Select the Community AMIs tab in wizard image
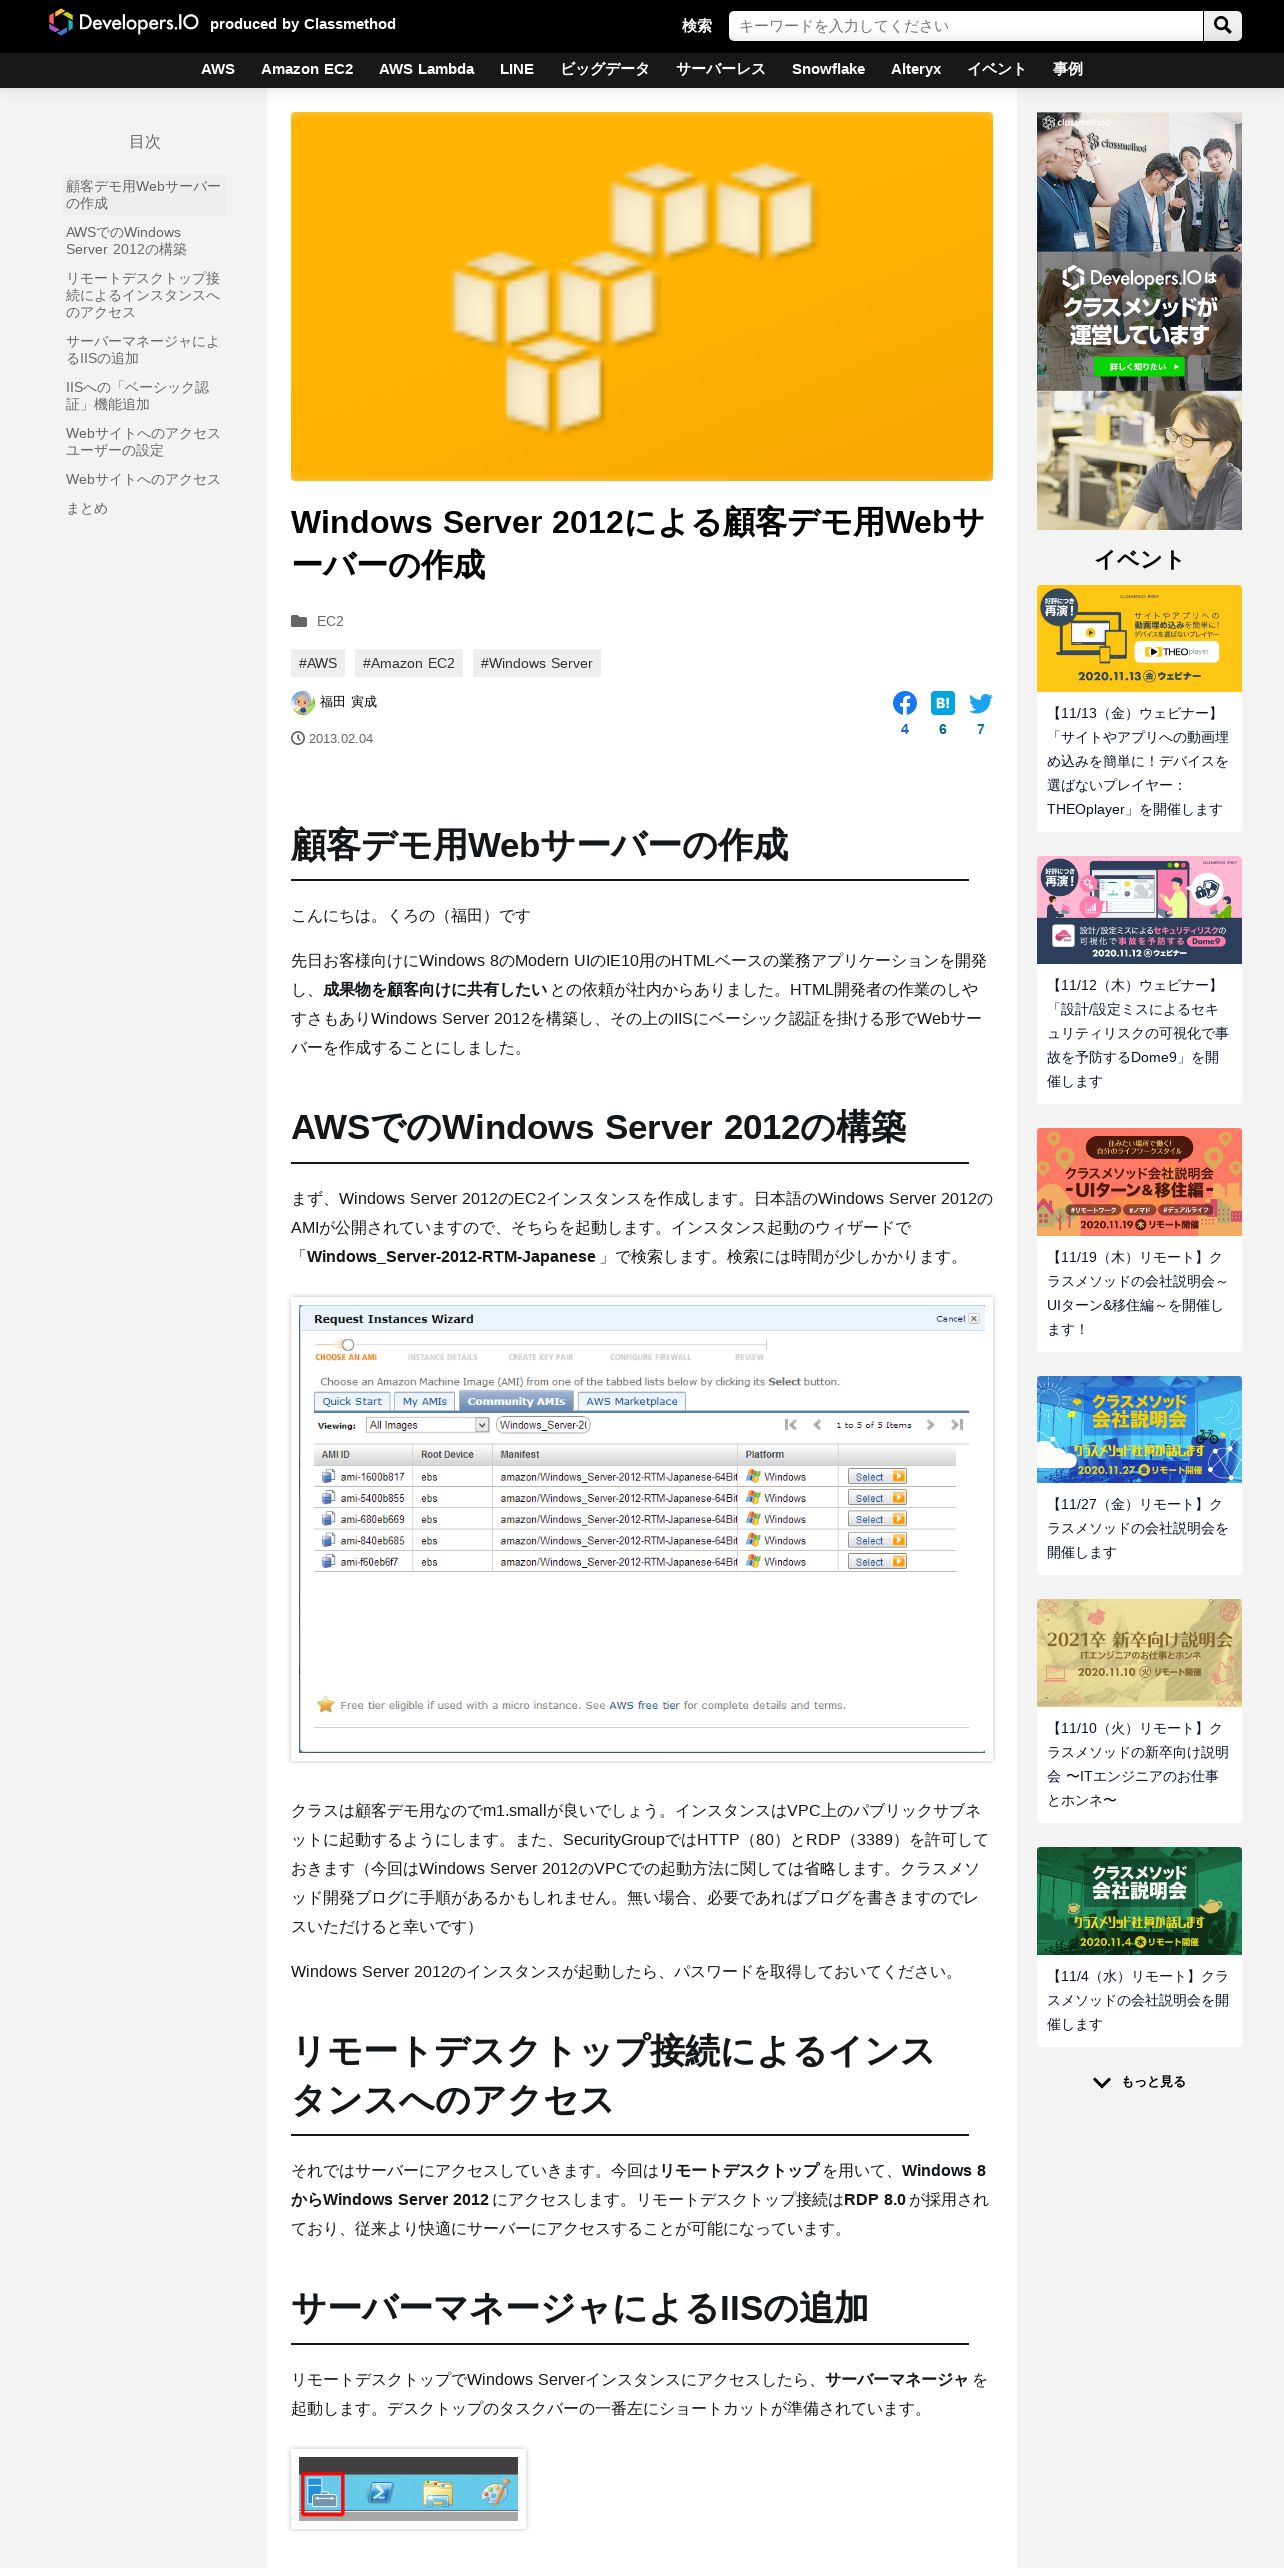 (x=516, y=1401)
